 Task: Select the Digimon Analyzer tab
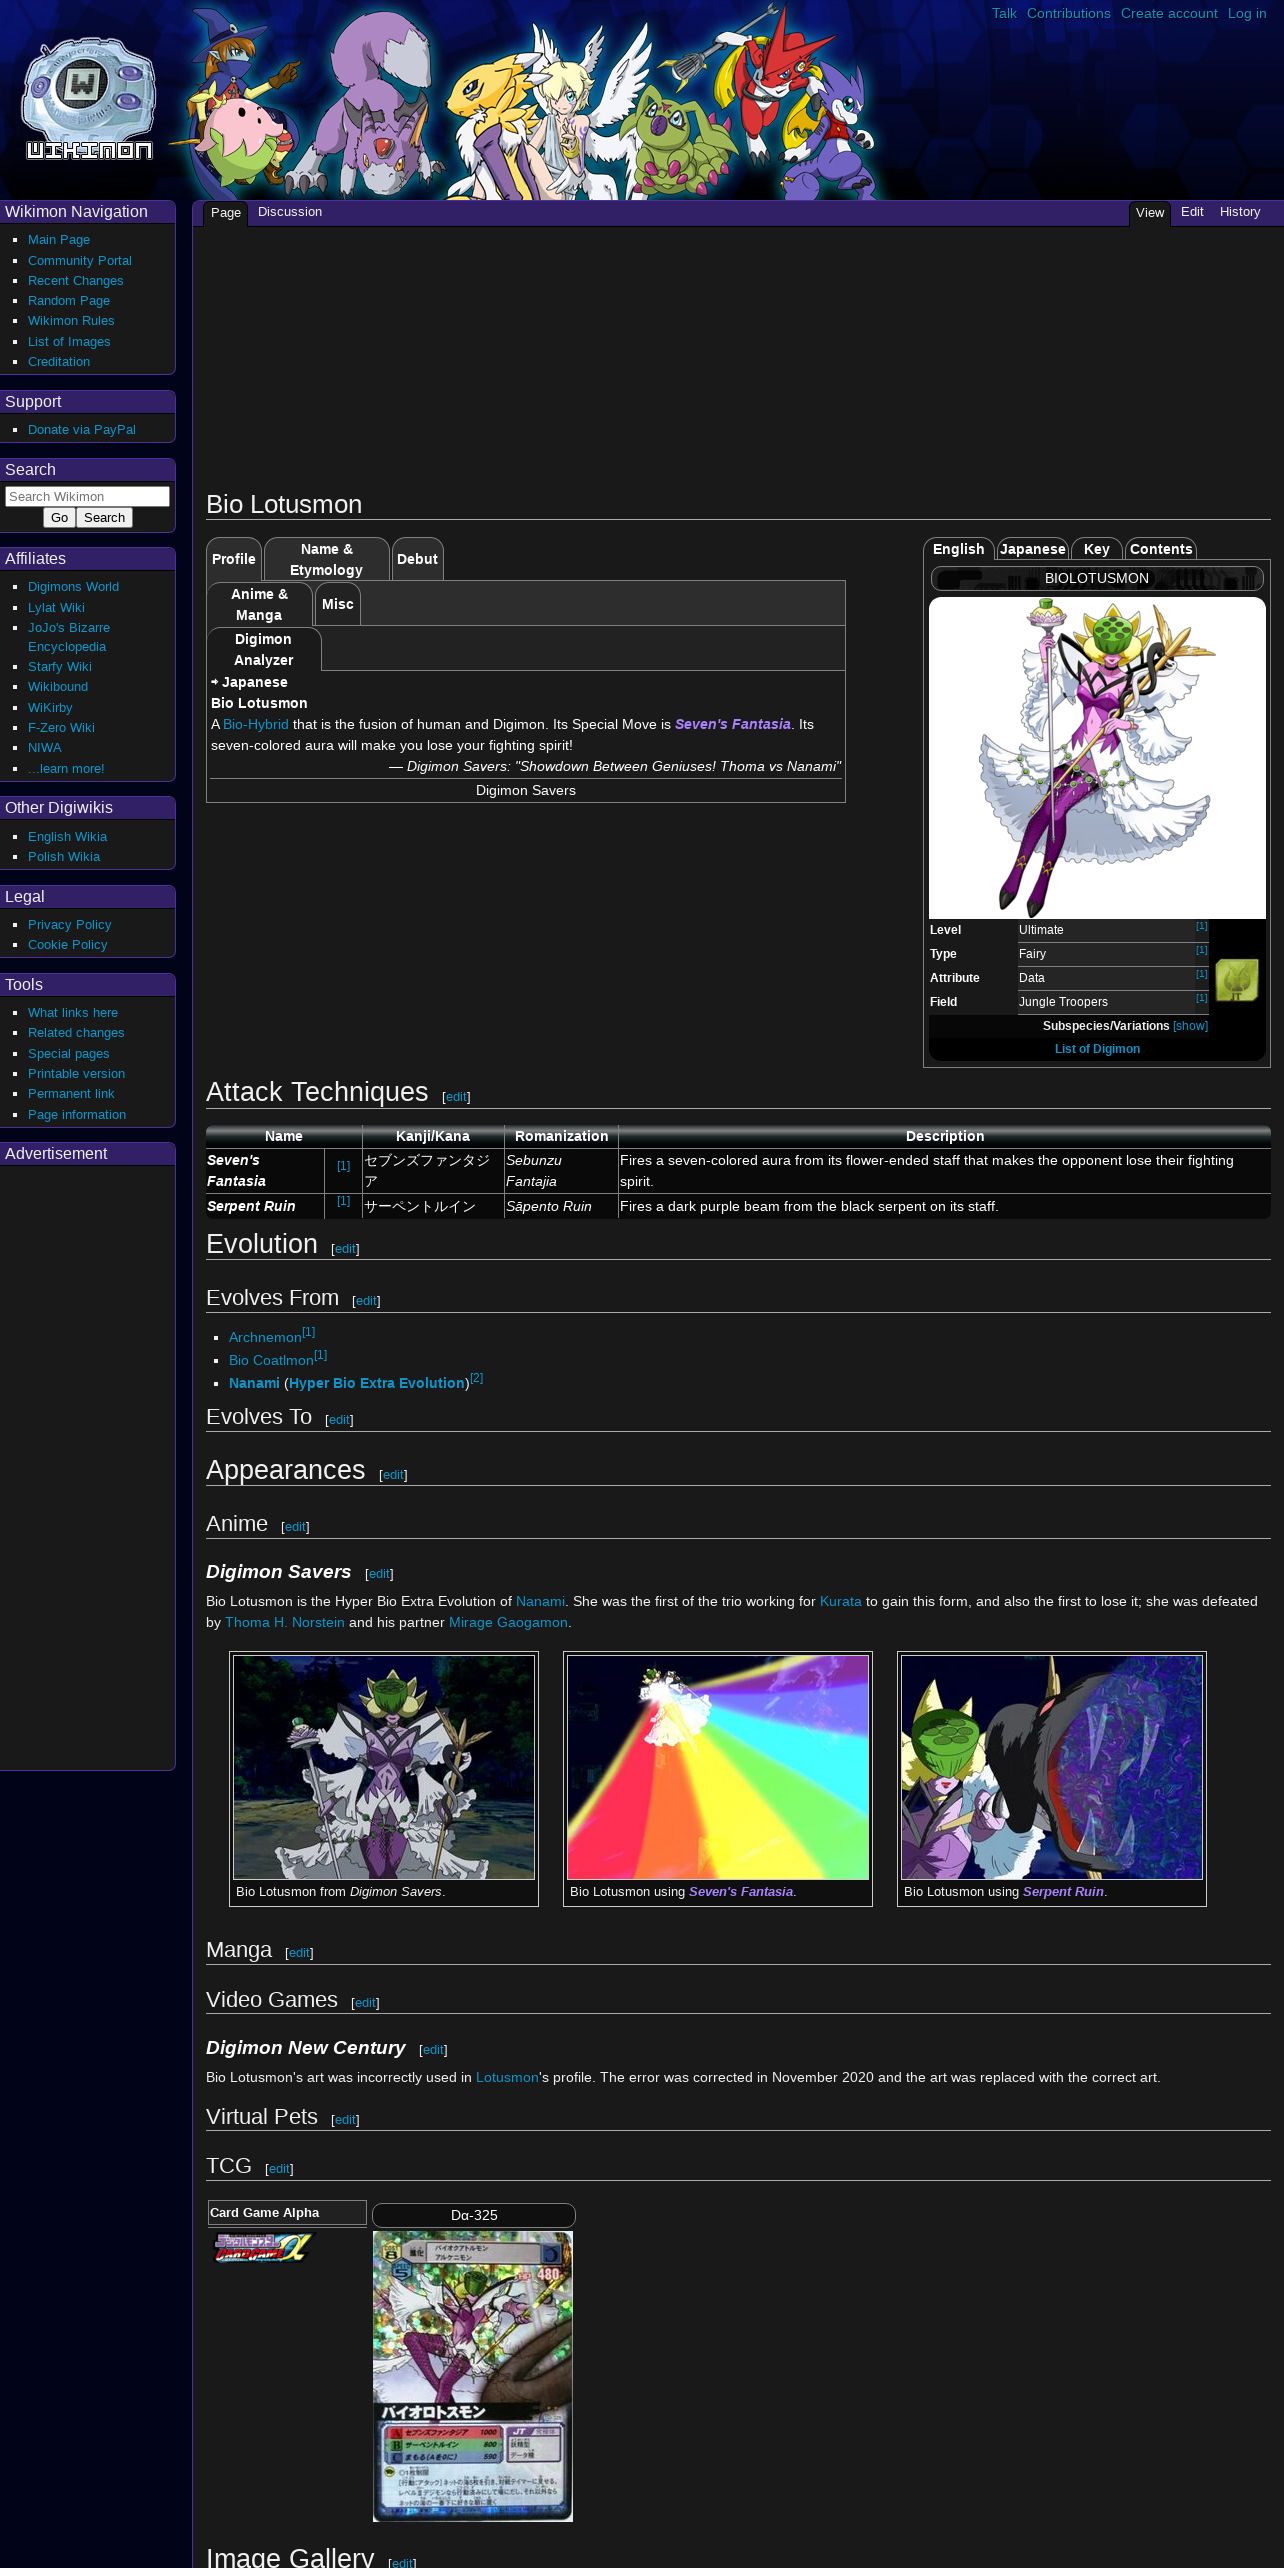(x=264, y=649)
